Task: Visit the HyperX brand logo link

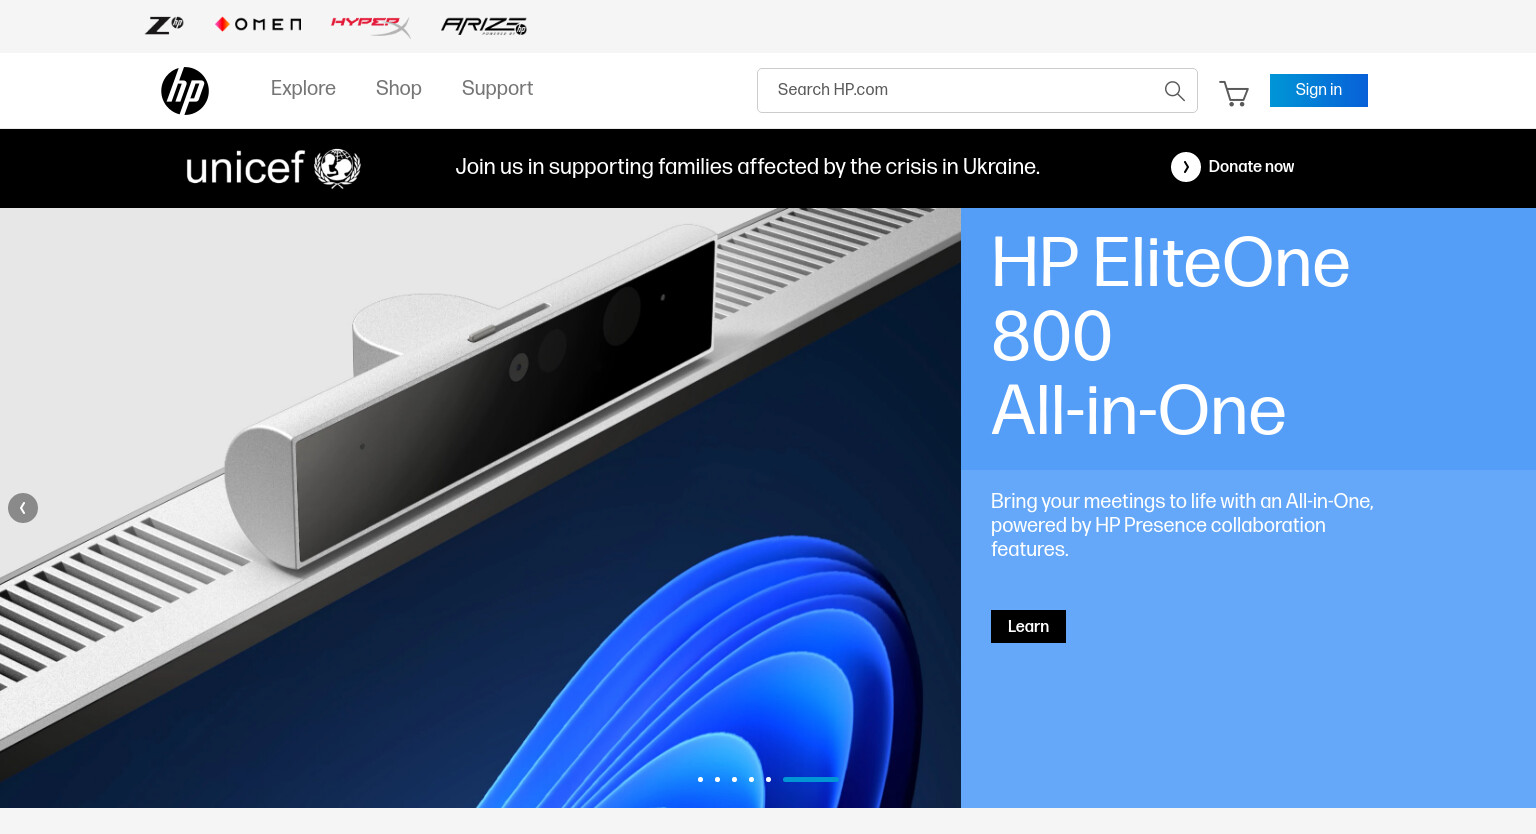Action: 371,25
